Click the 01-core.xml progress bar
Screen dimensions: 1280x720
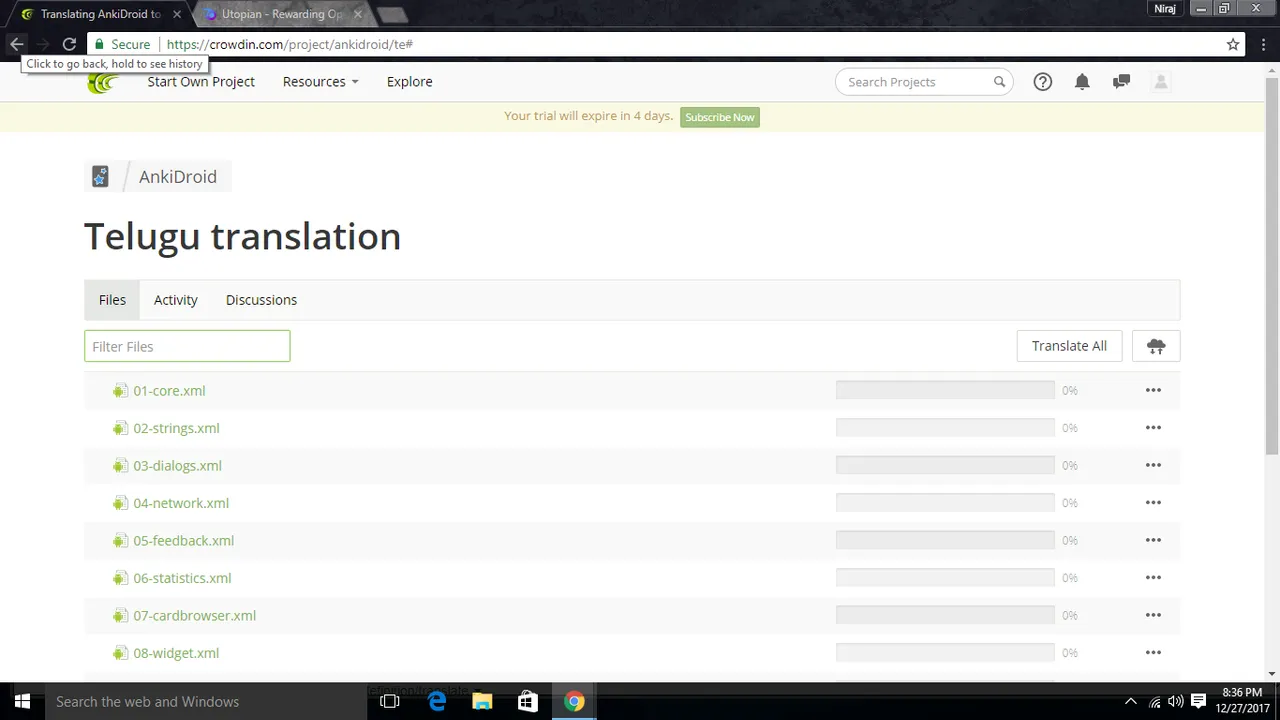click(945, 391)
